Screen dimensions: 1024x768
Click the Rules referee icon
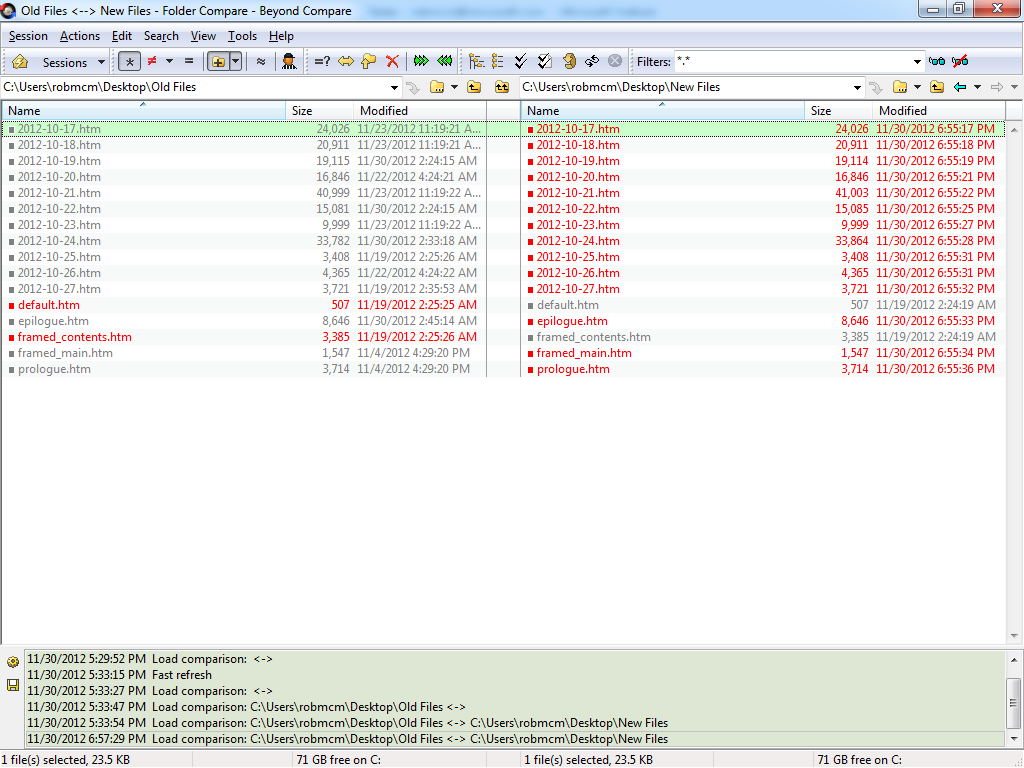click(289, 62)
